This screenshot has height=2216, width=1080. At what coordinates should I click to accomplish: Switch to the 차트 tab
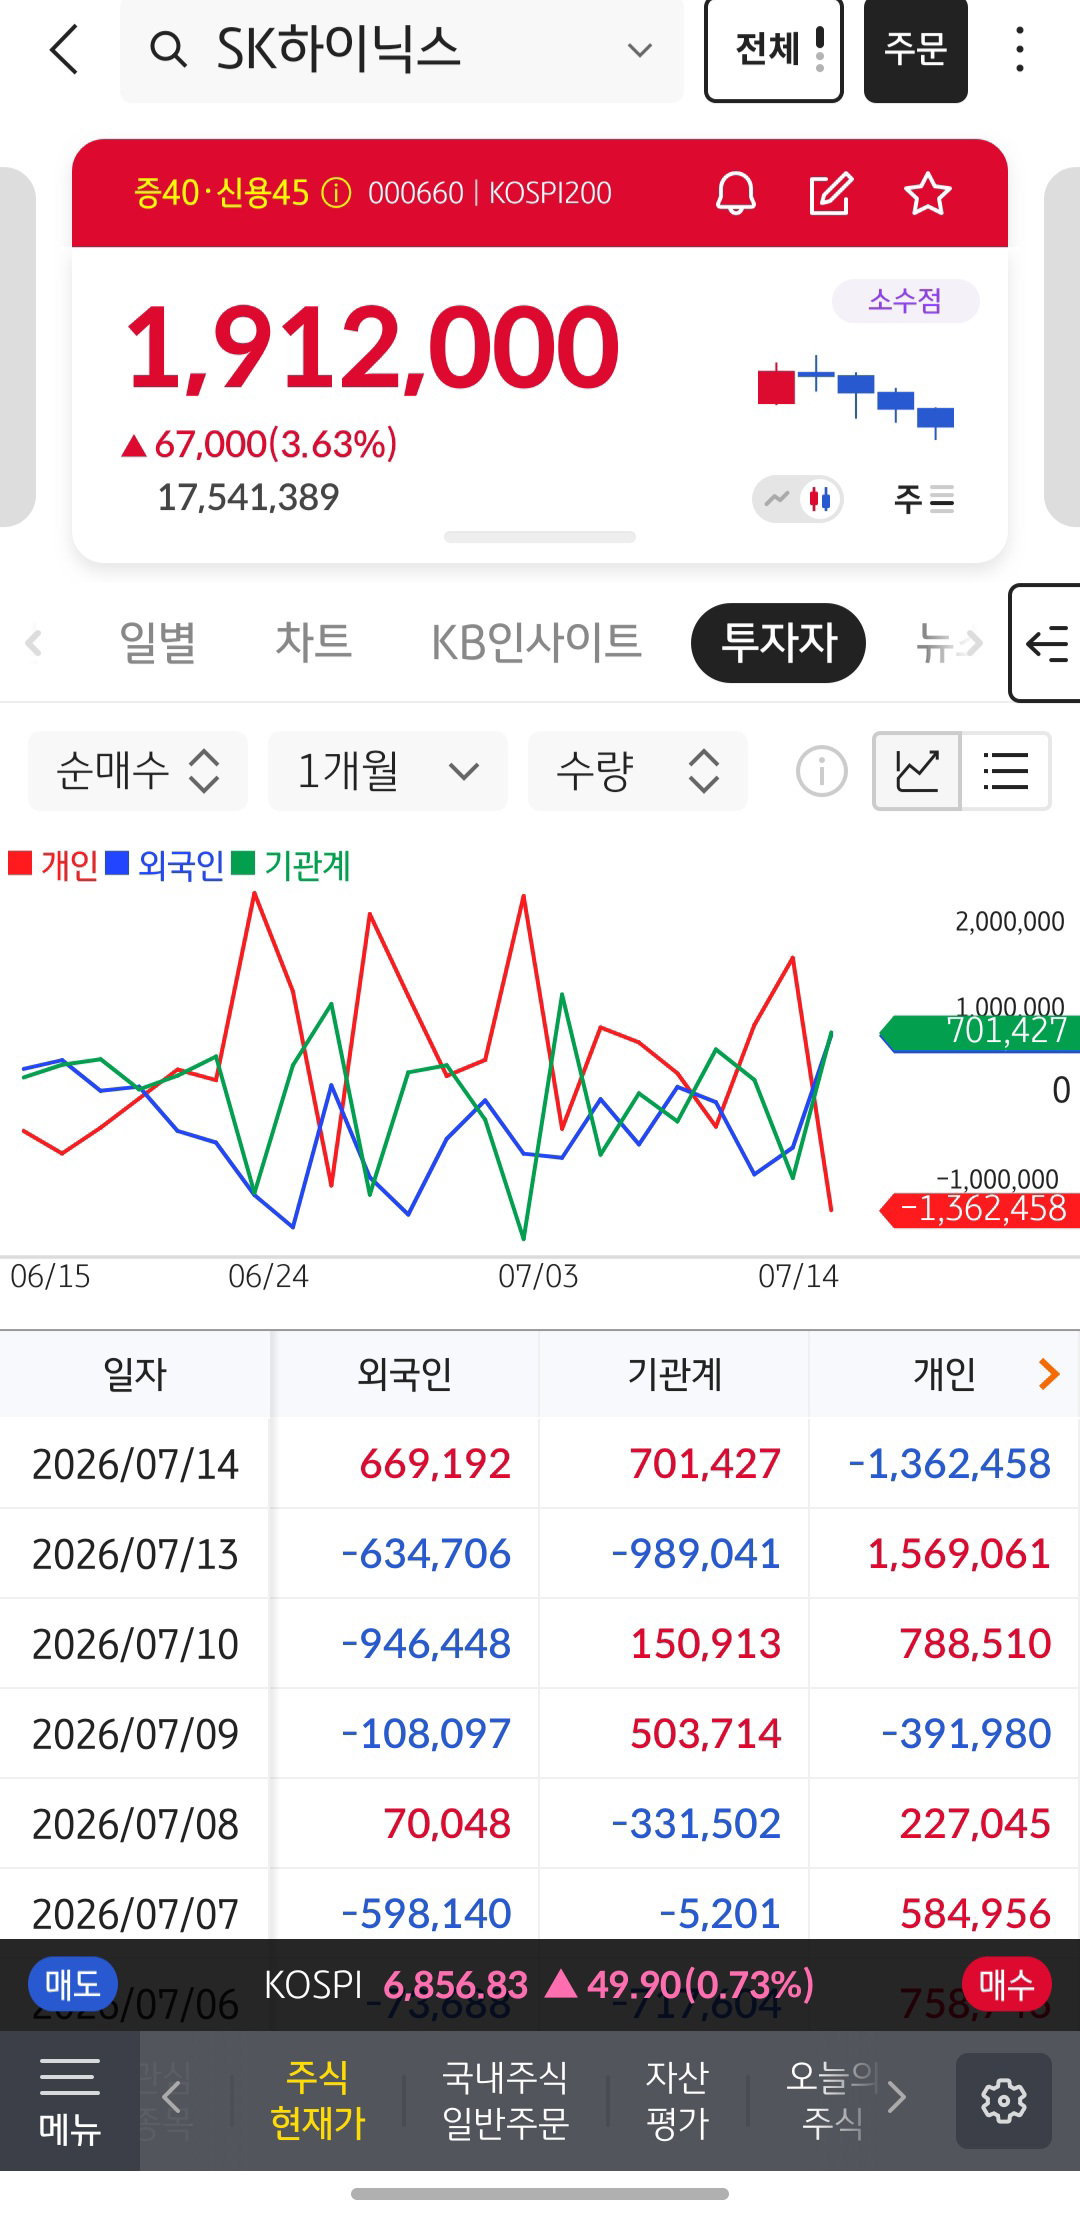(x=313, y=642)
